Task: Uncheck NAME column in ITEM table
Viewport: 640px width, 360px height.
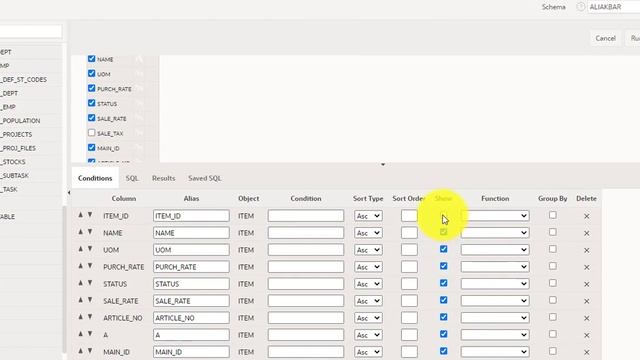Action: click(x=91, y=59)
